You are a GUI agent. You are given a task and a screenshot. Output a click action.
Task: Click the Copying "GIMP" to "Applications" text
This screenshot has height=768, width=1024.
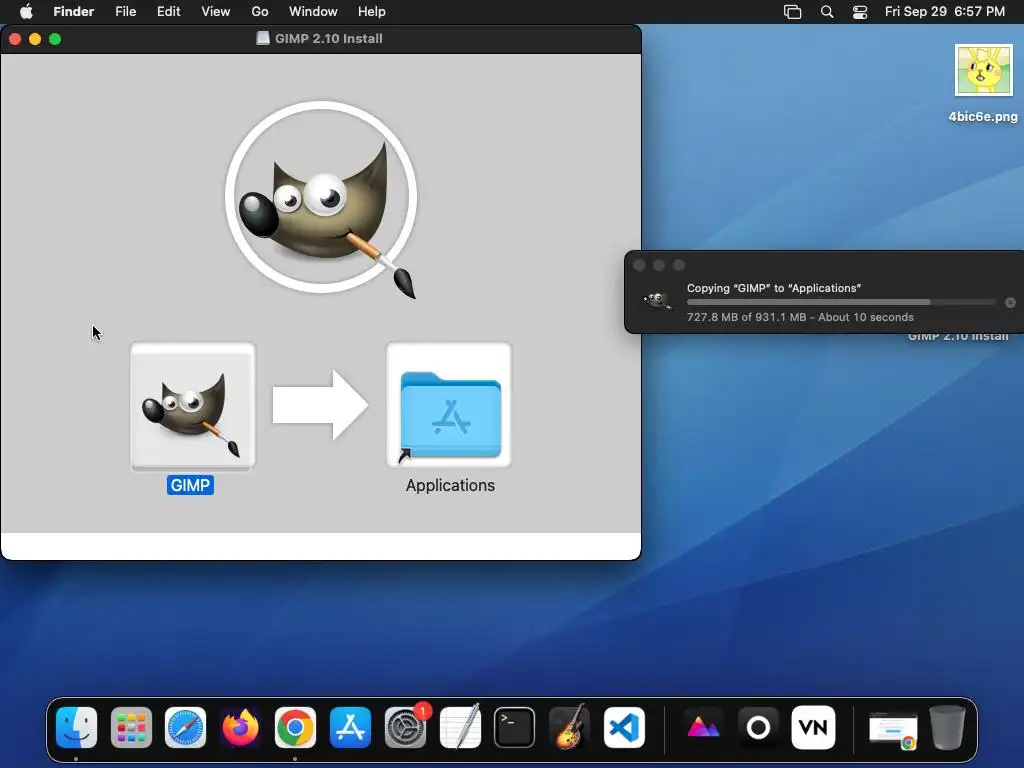(774, 288)
